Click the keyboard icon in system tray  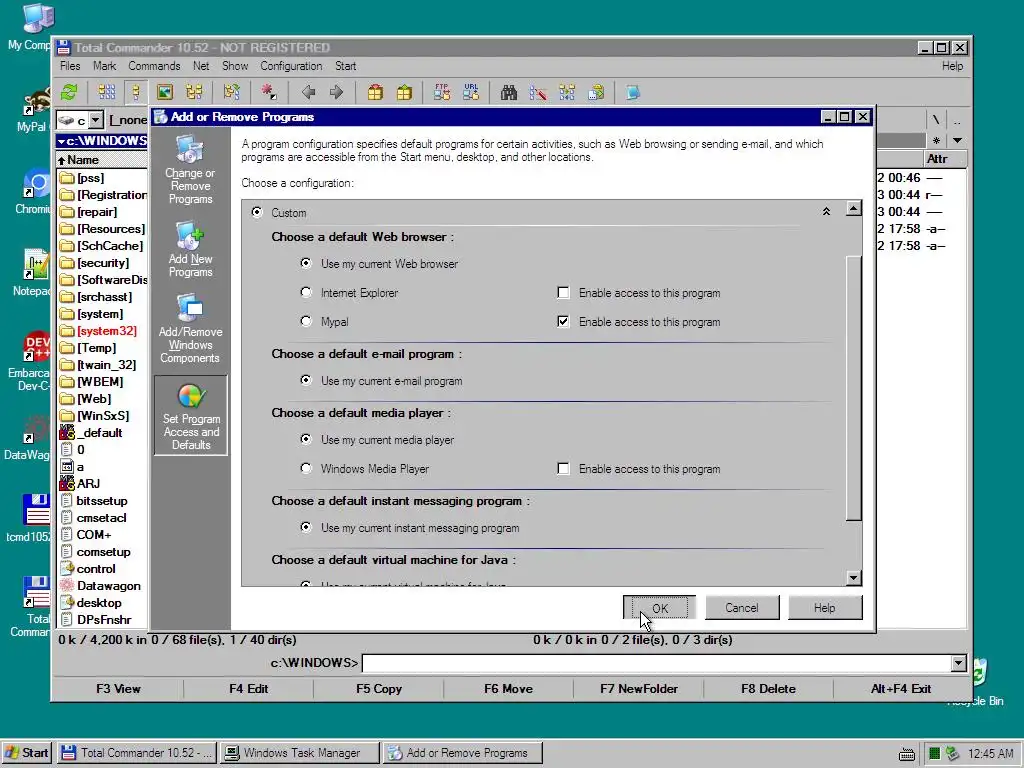907,754
